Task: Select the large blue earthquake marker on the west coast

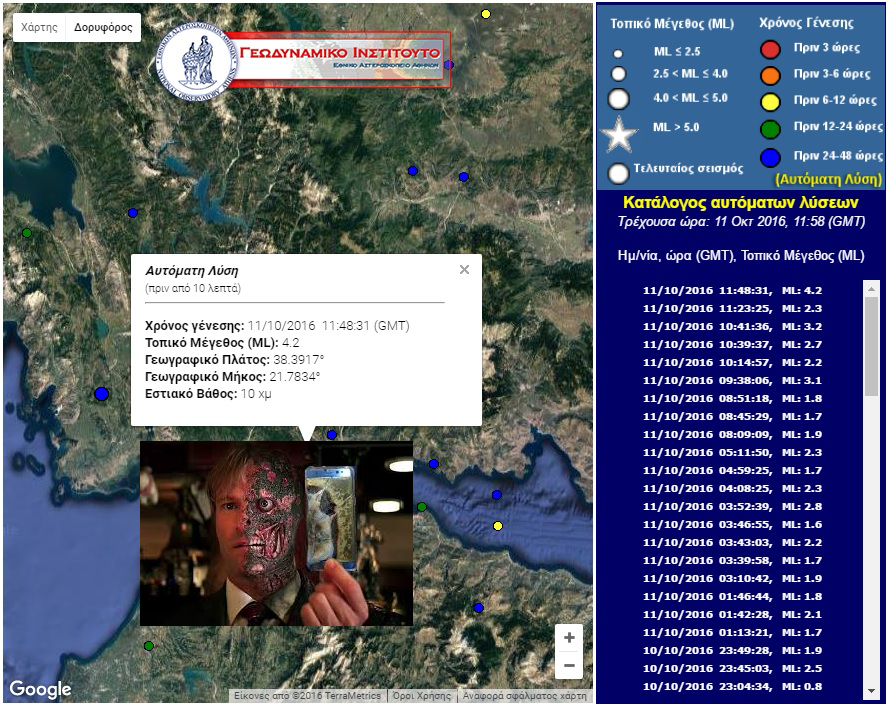Action: click(101, 394)
